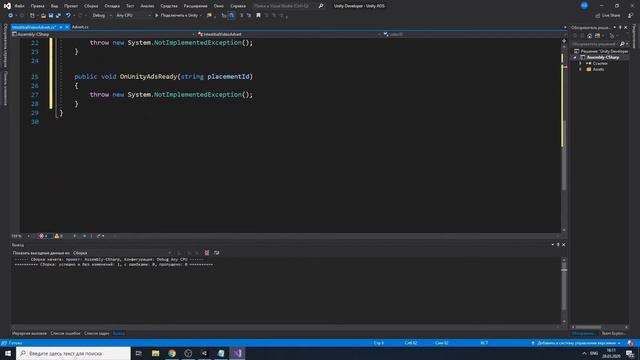
Task: Pin the Solution Explorer panel
Action: tap(620, 27)
